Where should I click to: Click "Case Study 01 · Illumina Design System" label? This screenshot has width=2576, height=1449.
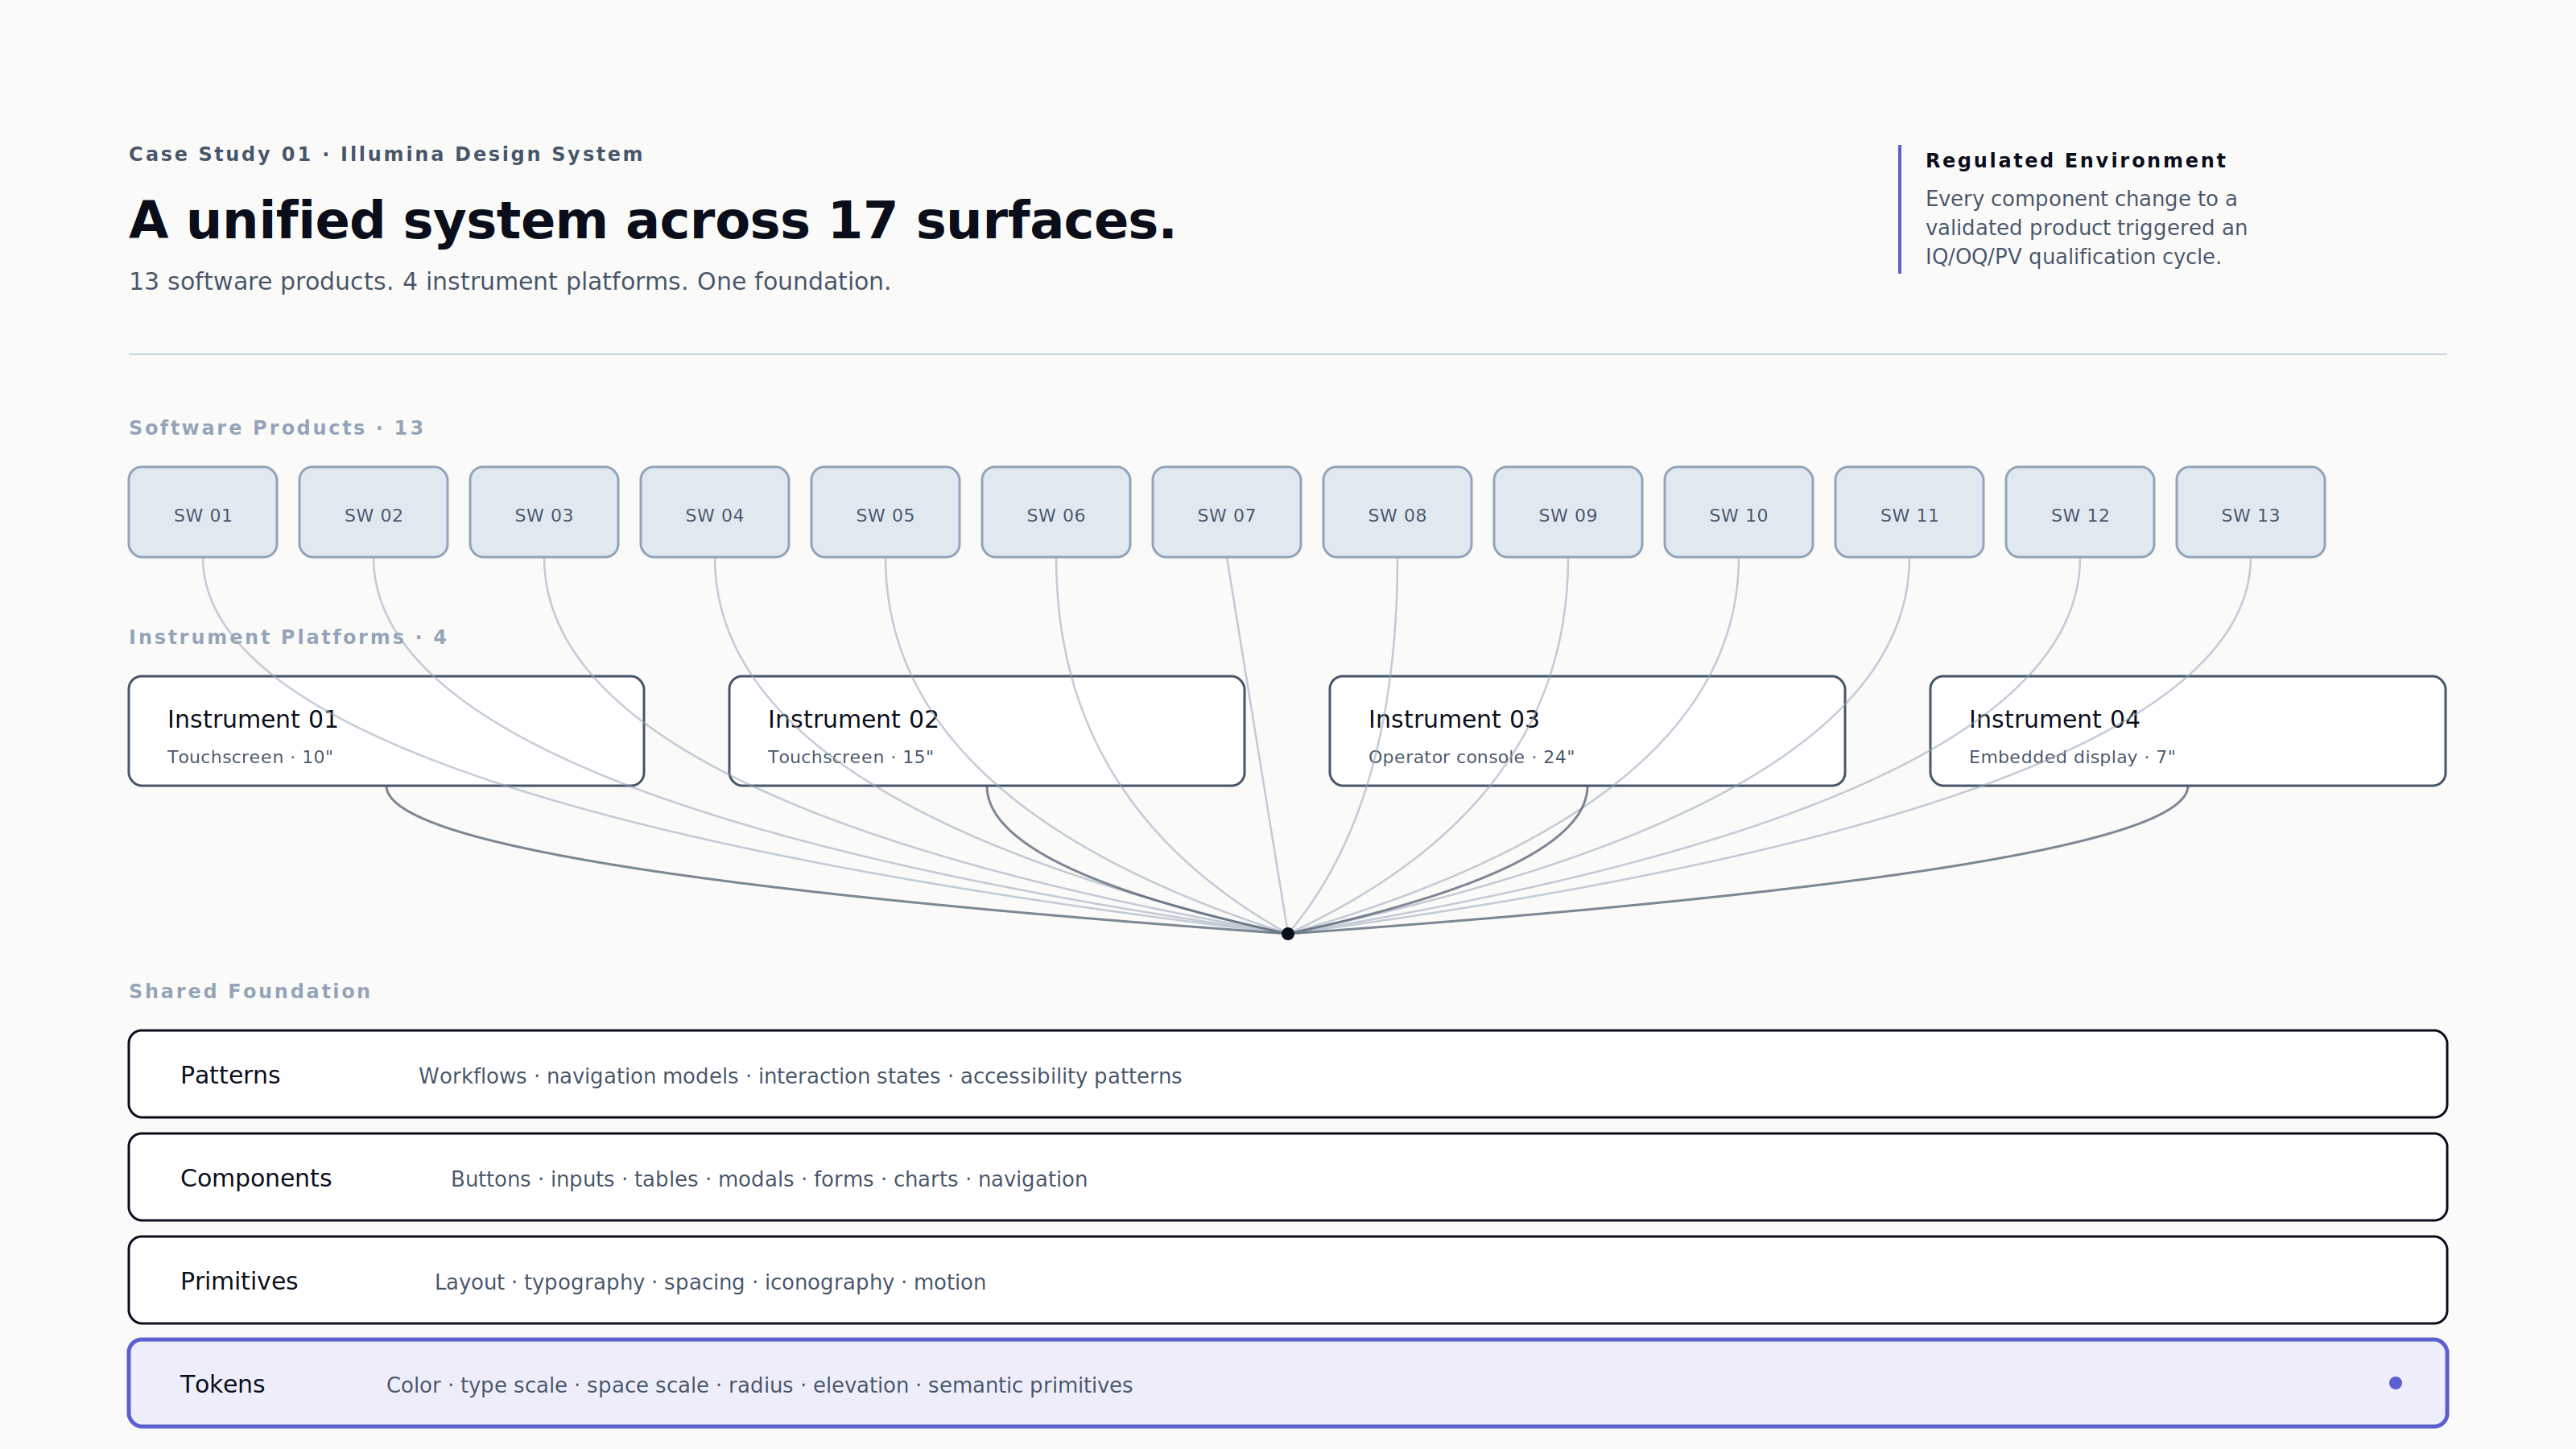point(386,154)
